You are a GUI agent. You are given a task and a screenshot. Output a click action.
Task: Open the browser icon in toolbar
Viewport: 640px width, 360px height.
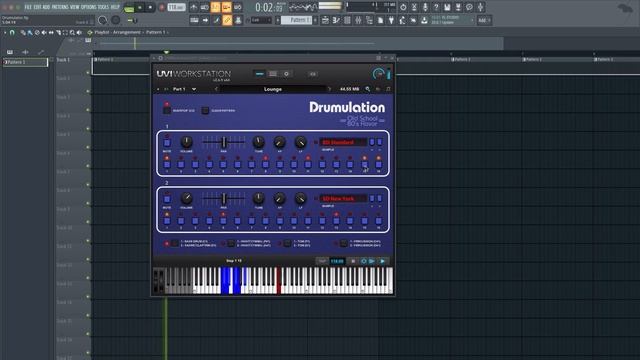[369, 20]
